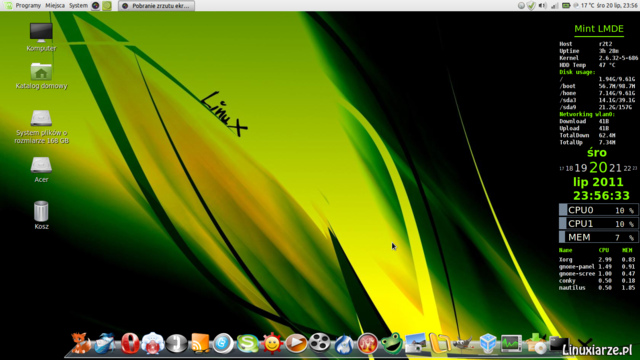This screenshot has height=360, width=640.
Task: Click the nautilus process row in conky
Action: (x=597, y=288)
